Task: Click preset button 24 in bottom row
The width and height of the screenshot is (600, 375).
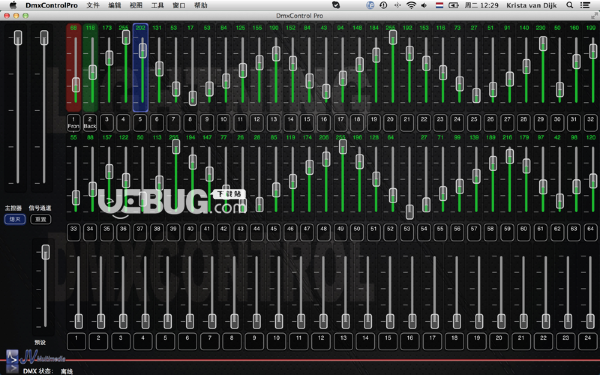Action: pyautogui.click(x=588, y=341)
